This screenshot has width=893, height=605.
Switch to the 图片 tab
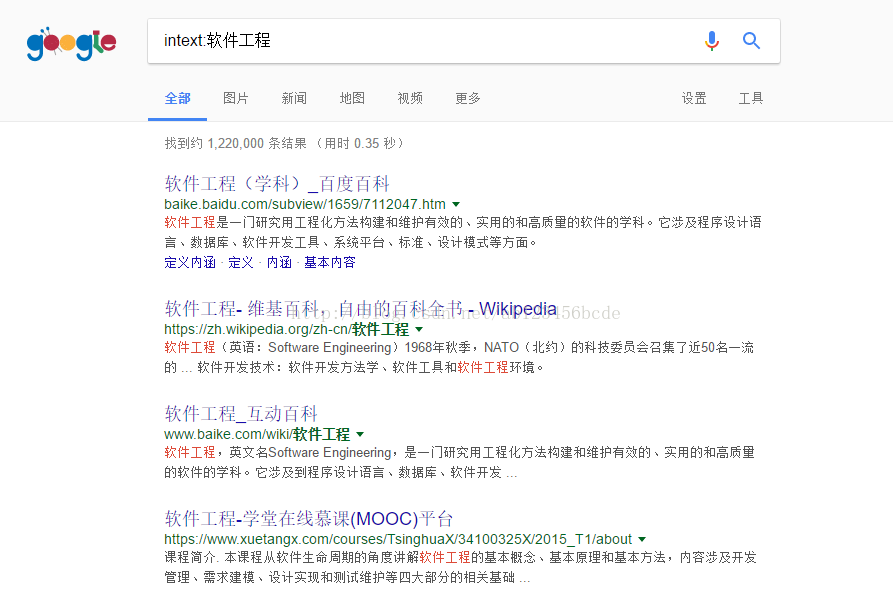coord(236,99)
